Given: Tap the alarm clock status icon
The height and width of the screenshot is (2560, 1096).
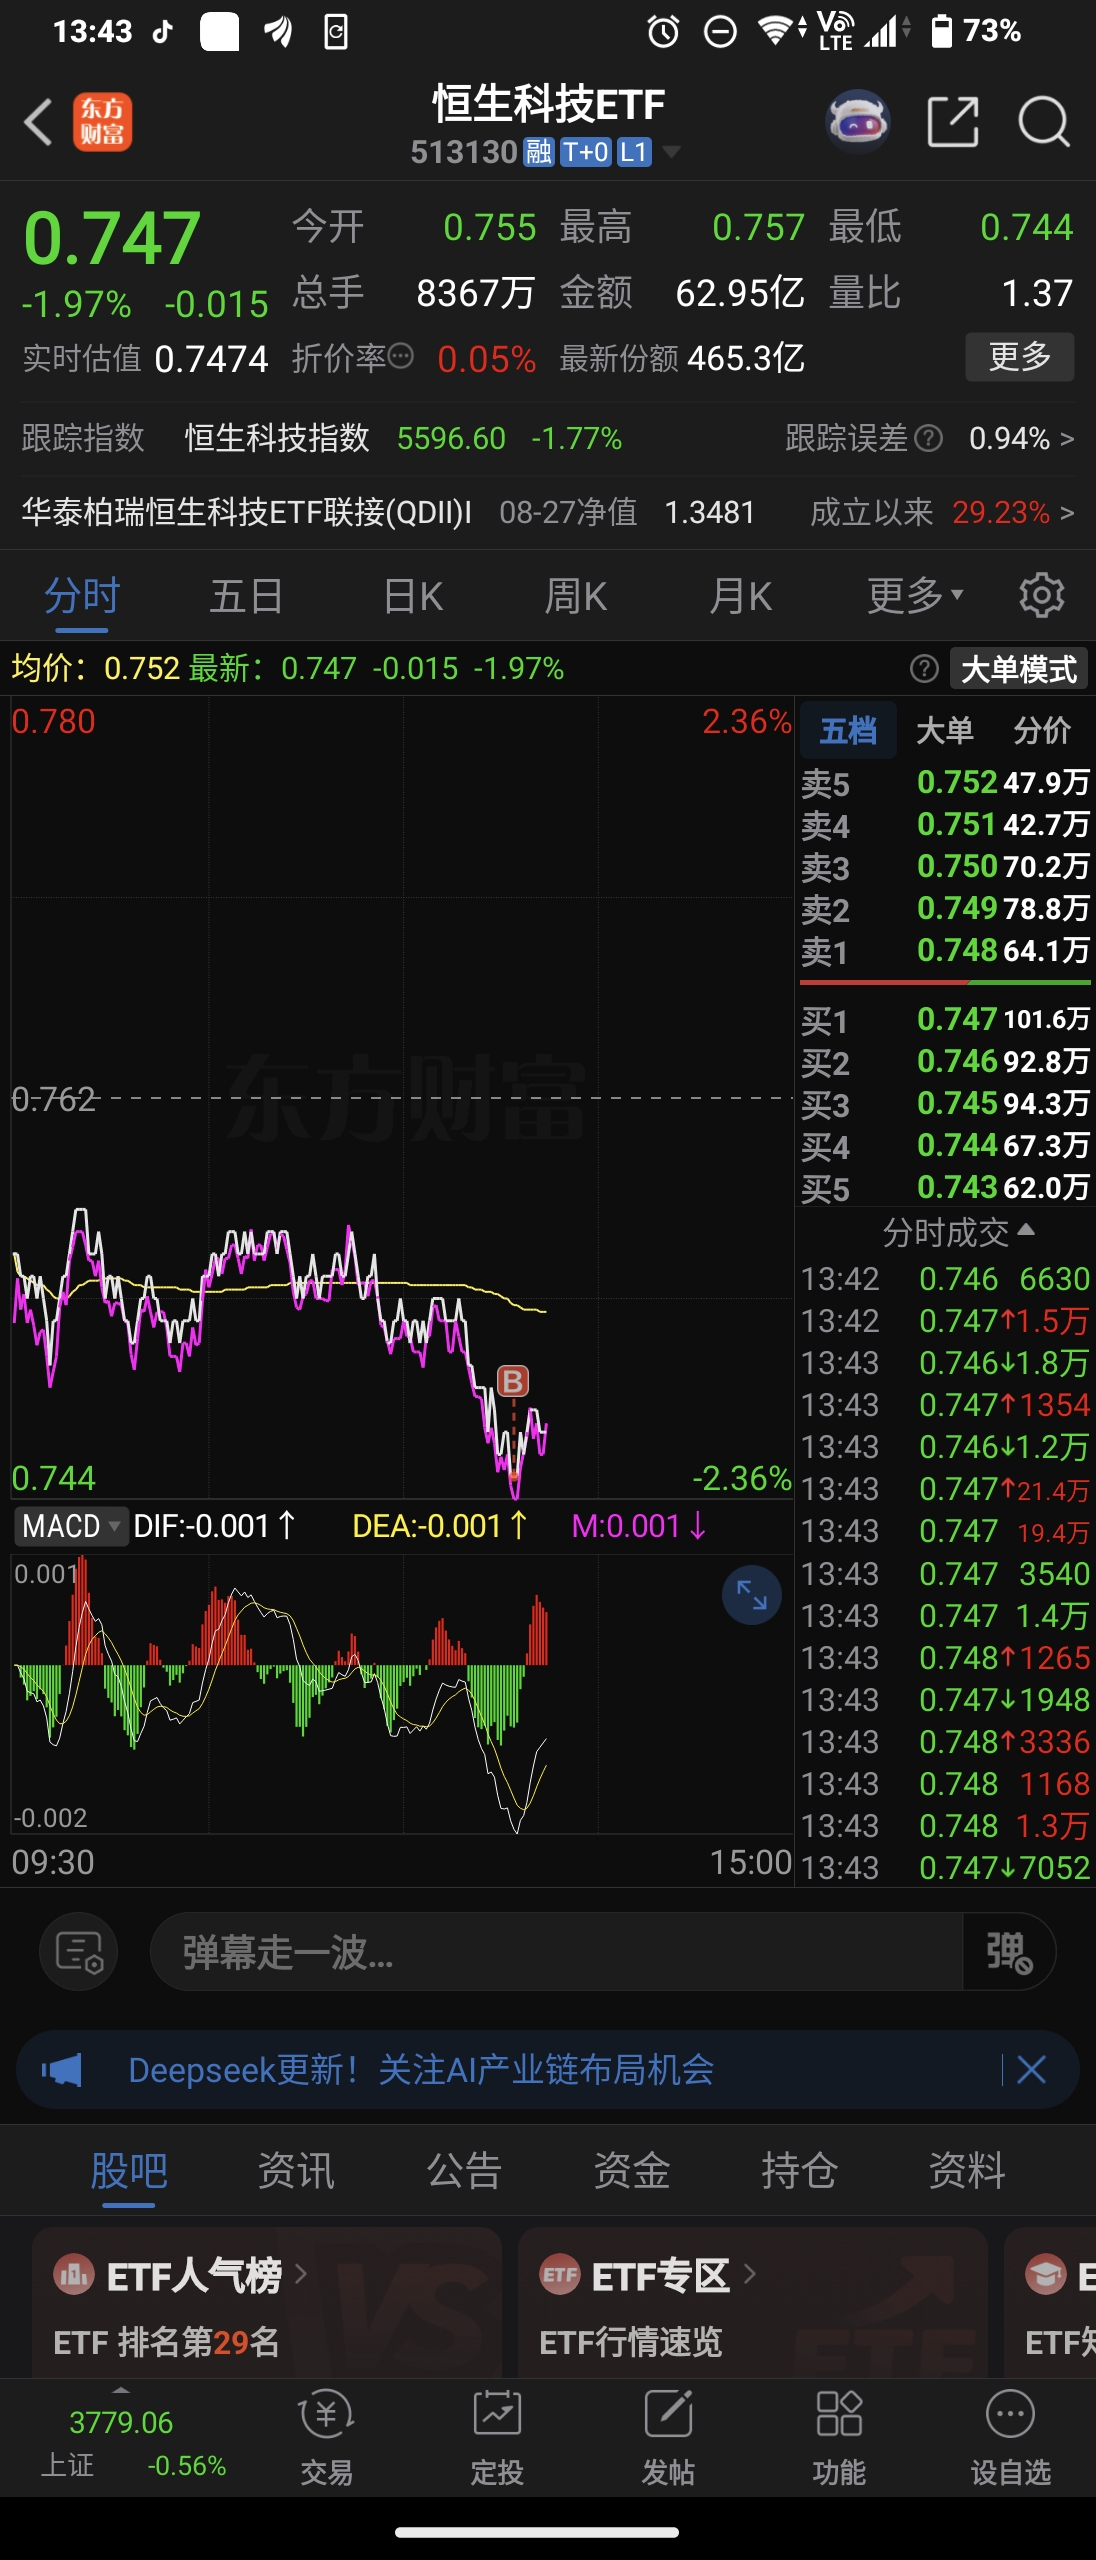Looking at the screenshot, I should point(663,32).
